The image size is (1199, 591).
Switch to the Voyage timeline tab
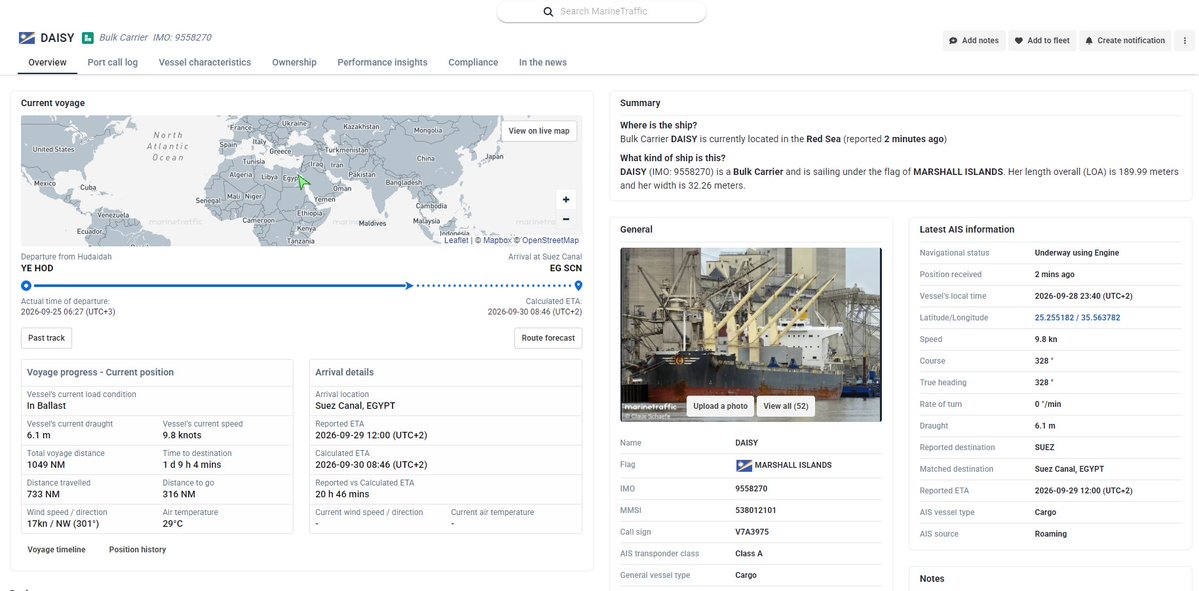point(57,549)
